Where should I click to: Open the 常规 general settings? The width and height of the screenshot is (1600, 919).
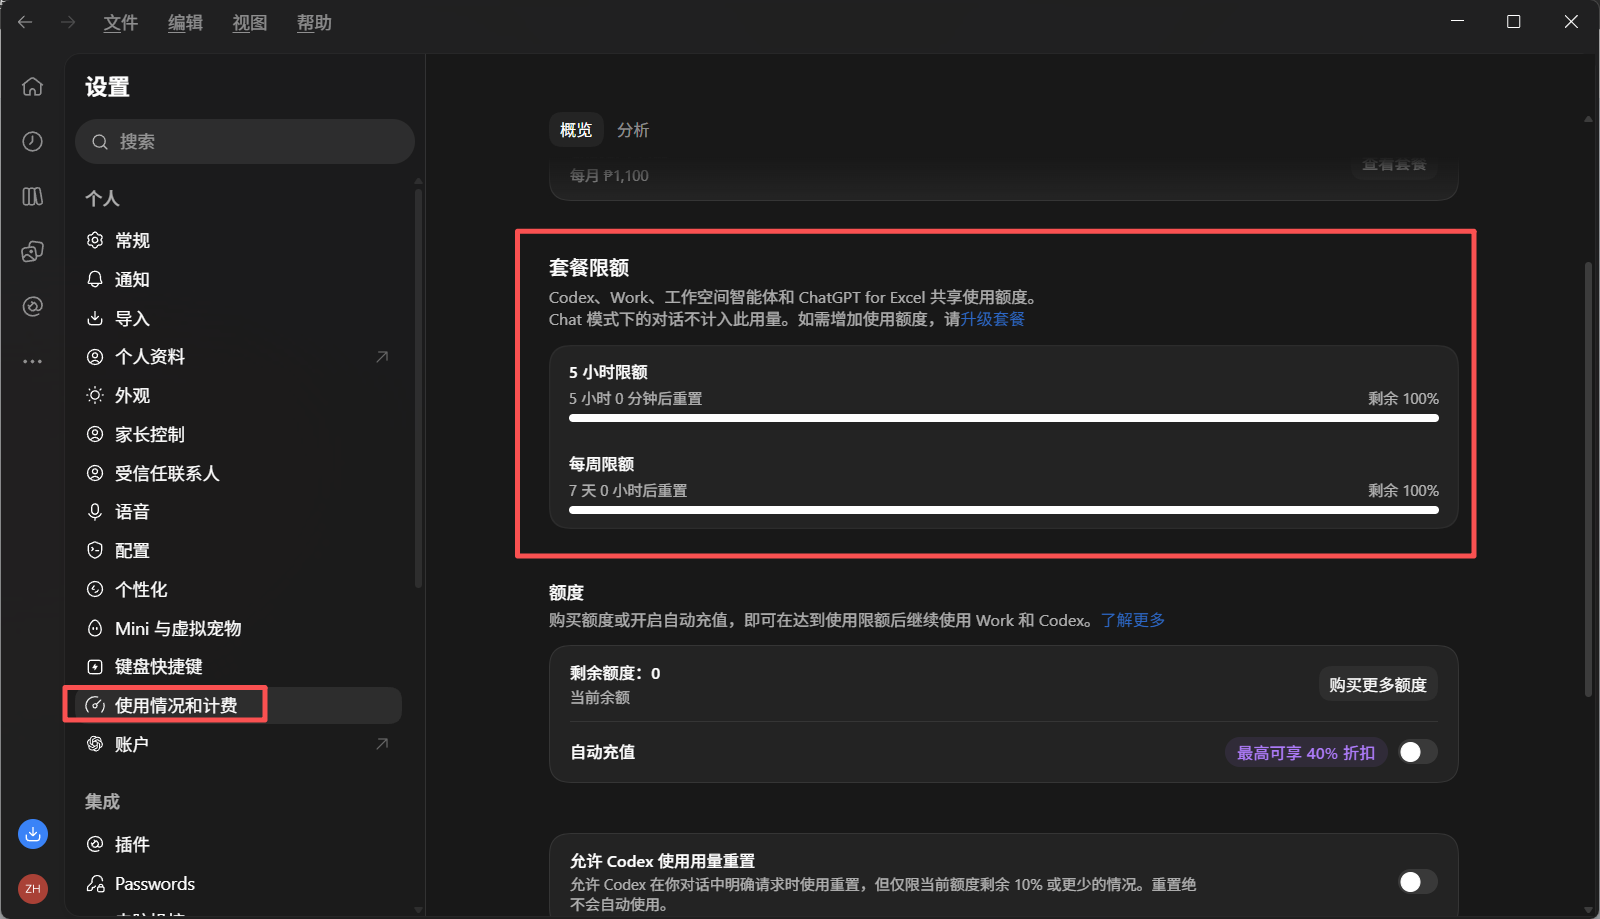[238, 240]
